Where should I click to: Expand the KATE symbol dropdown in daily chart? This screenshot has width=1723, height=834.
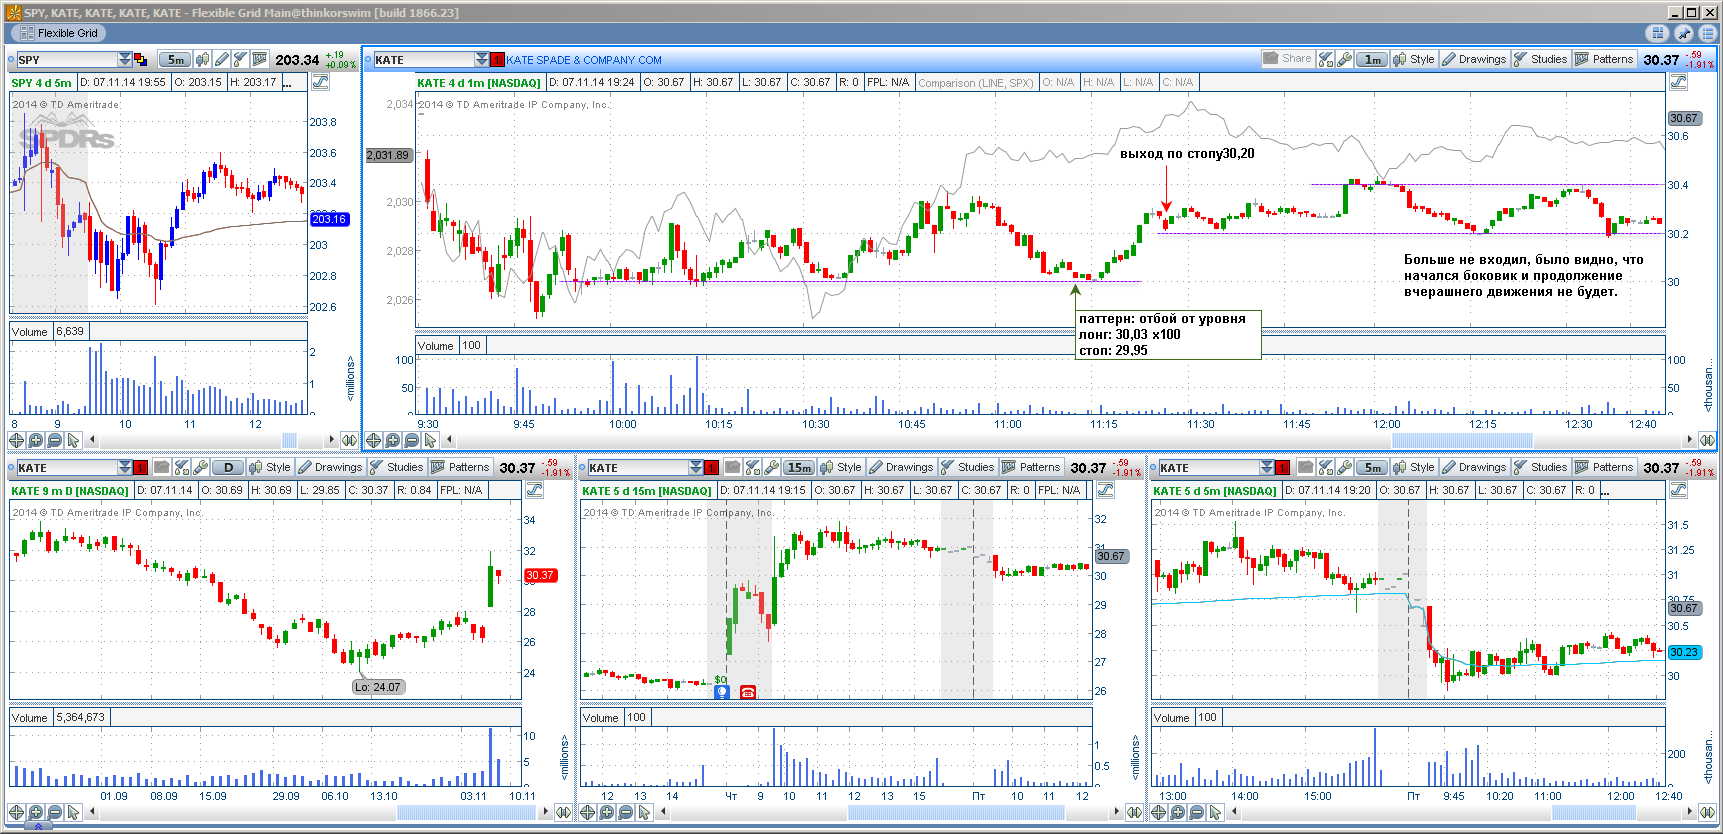pyautogui.click(x=124, y=468)
